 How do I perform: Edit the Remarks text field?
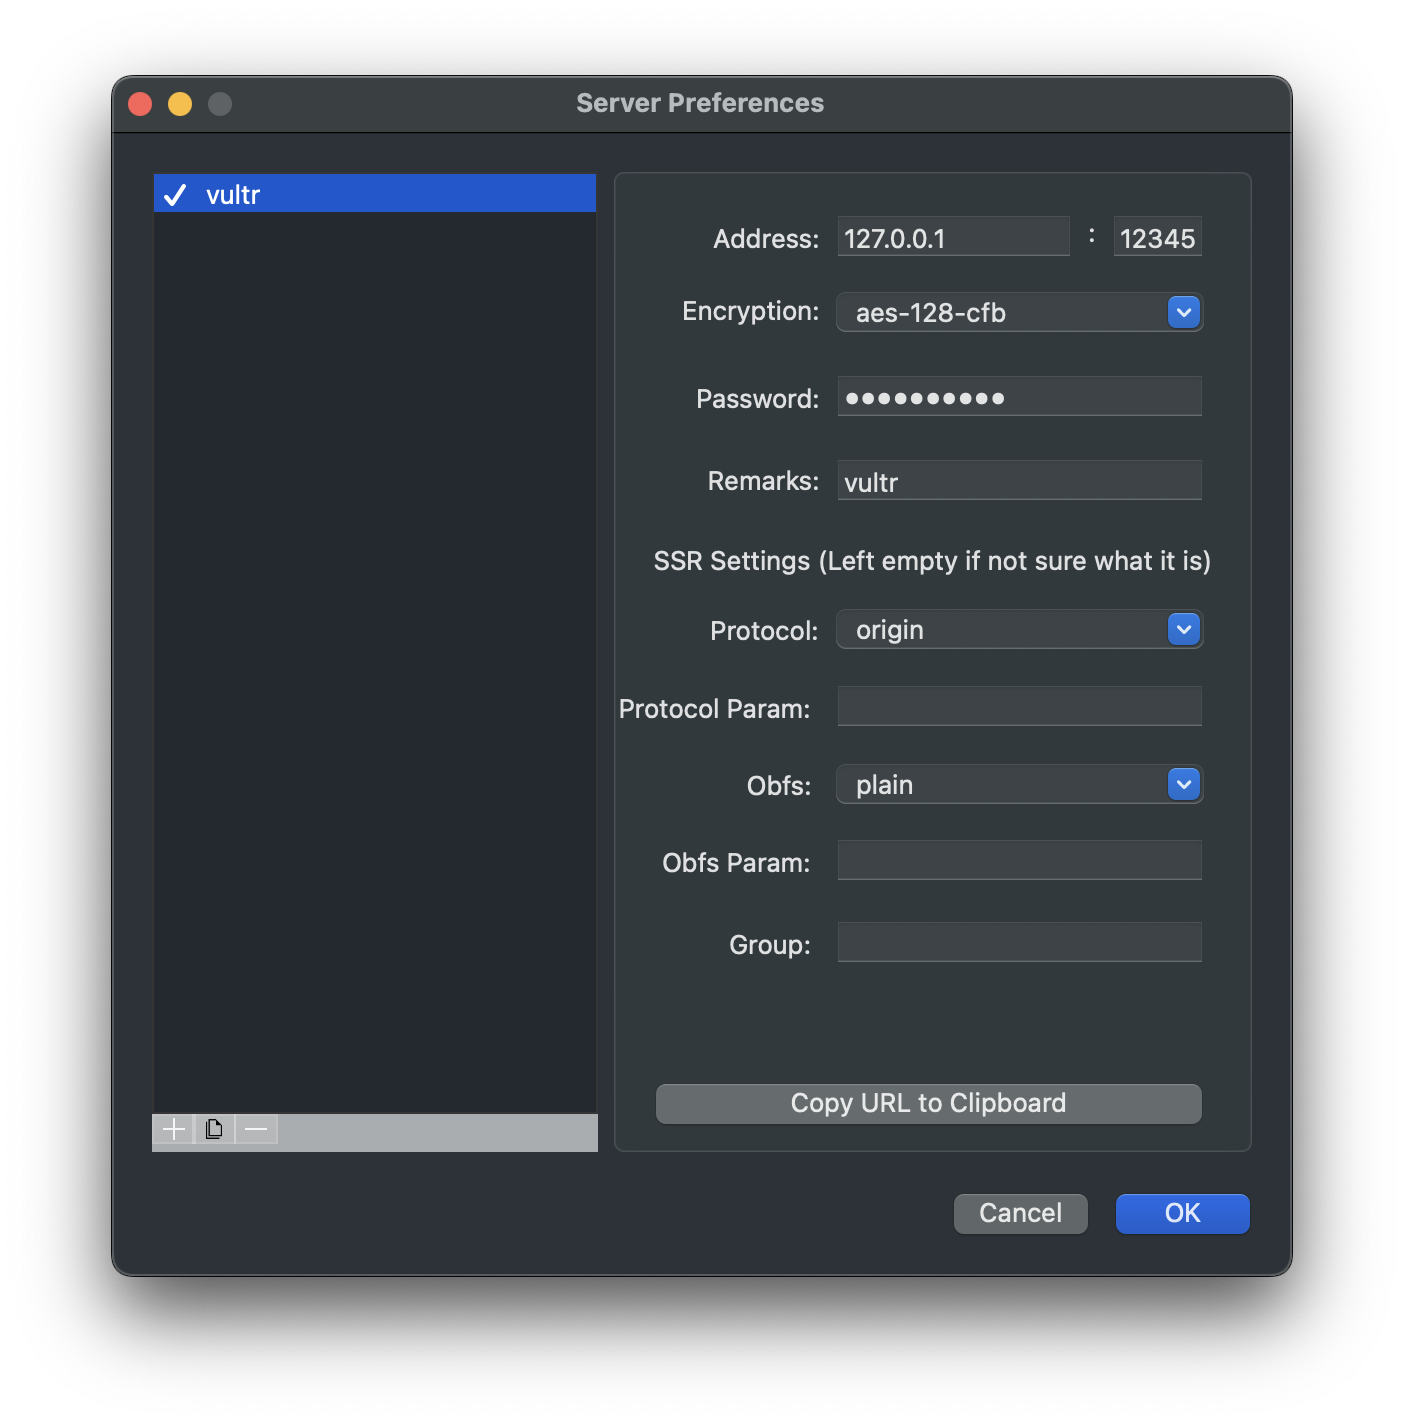click(x=1018, y=481)
